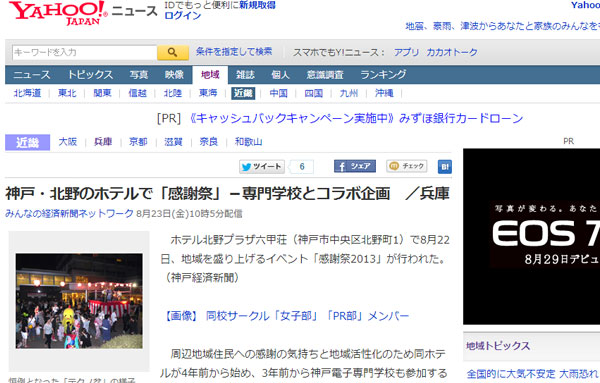
Task: Click the Hatena bookmark B! icon
Action: (x=445, y=166)
